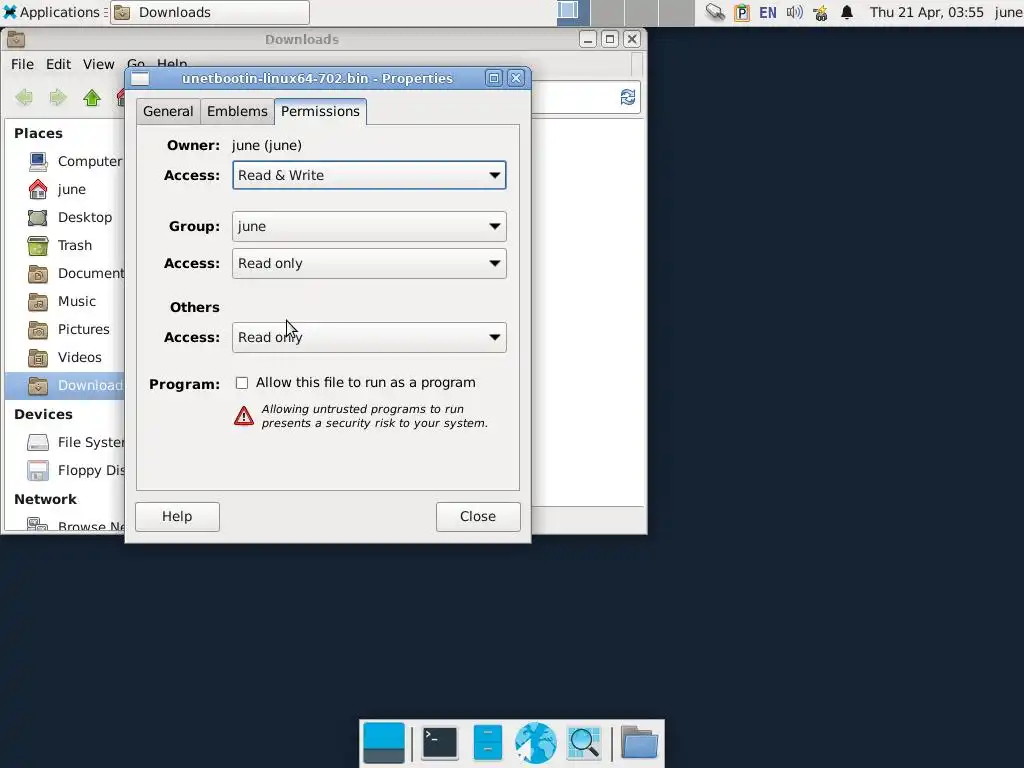Click the Help button in Properties dialog

(x=177, y=516)
